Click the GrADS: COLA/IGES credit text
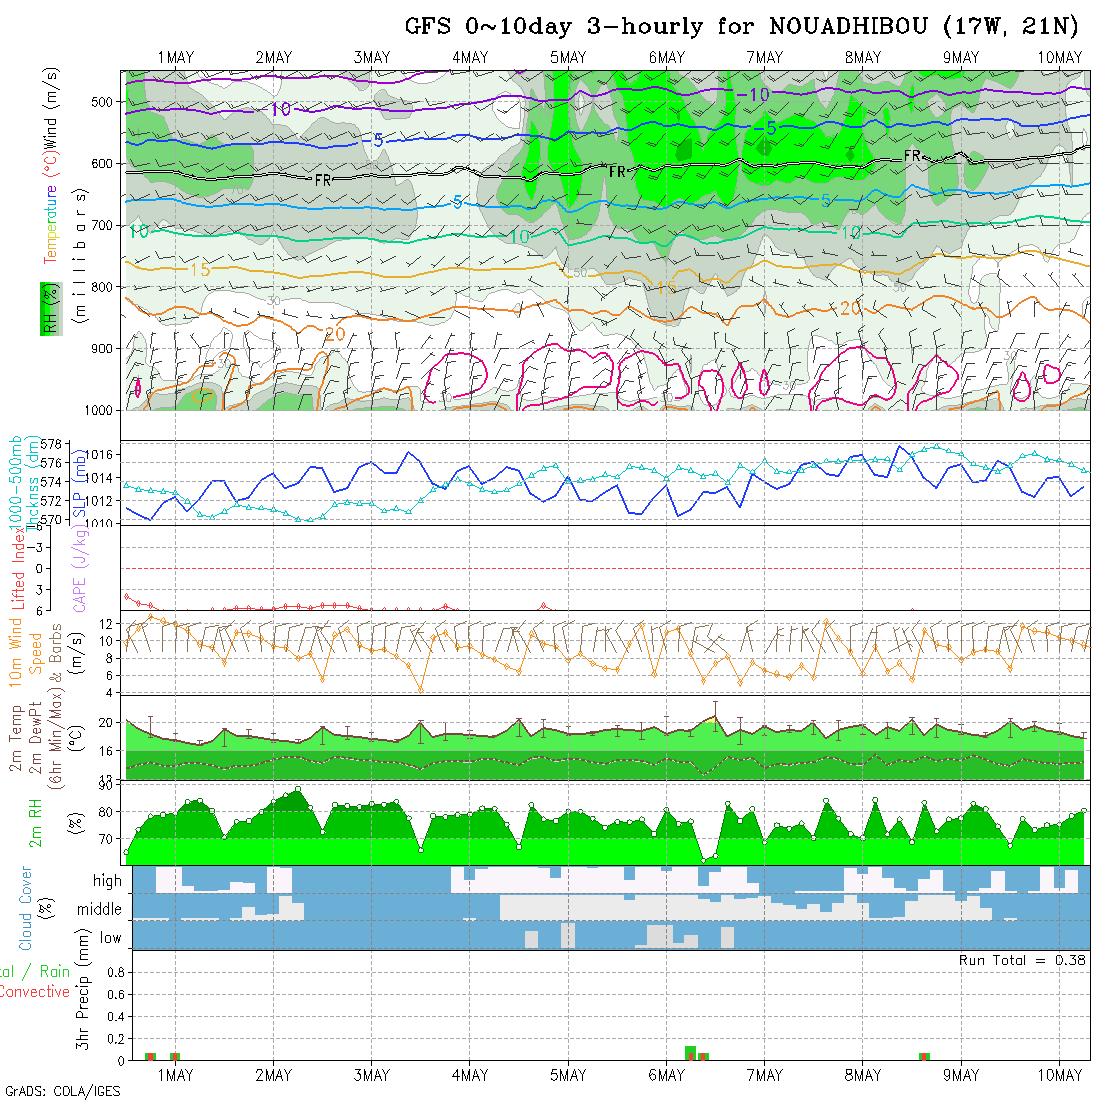The width and height of the screenshot is (1100, 1100). click(62, 1091)
